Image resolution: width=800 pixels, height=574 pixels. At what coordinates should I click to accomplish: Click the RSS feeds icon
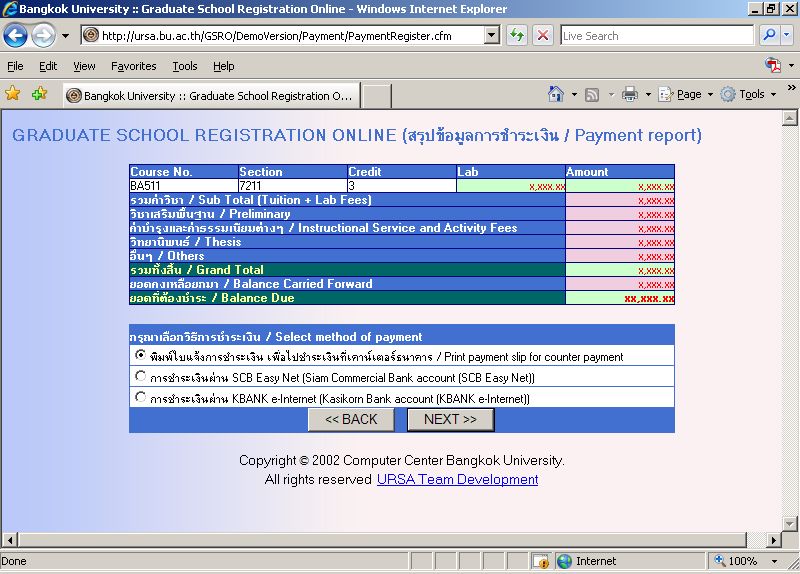point(592,94)
